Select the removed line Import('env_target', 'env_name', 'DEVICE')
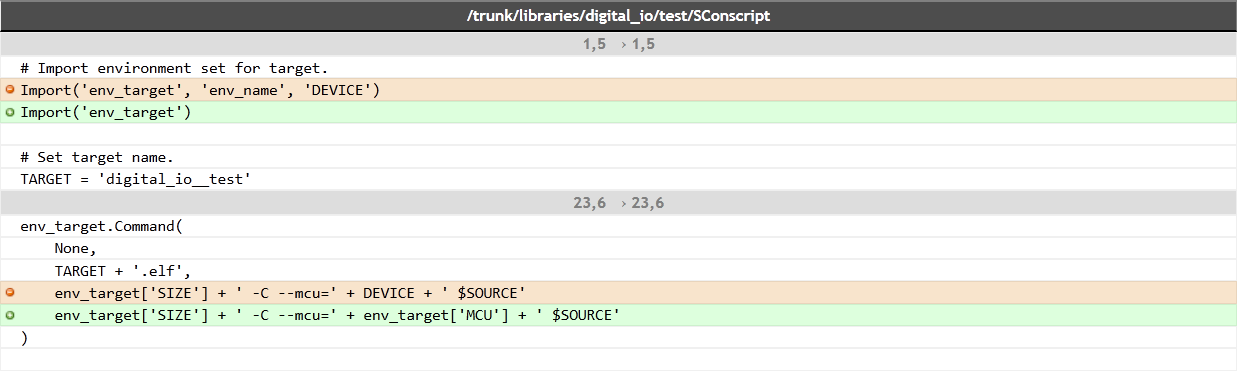This screenshot has width=1237, height=371. tap(618, 91)
